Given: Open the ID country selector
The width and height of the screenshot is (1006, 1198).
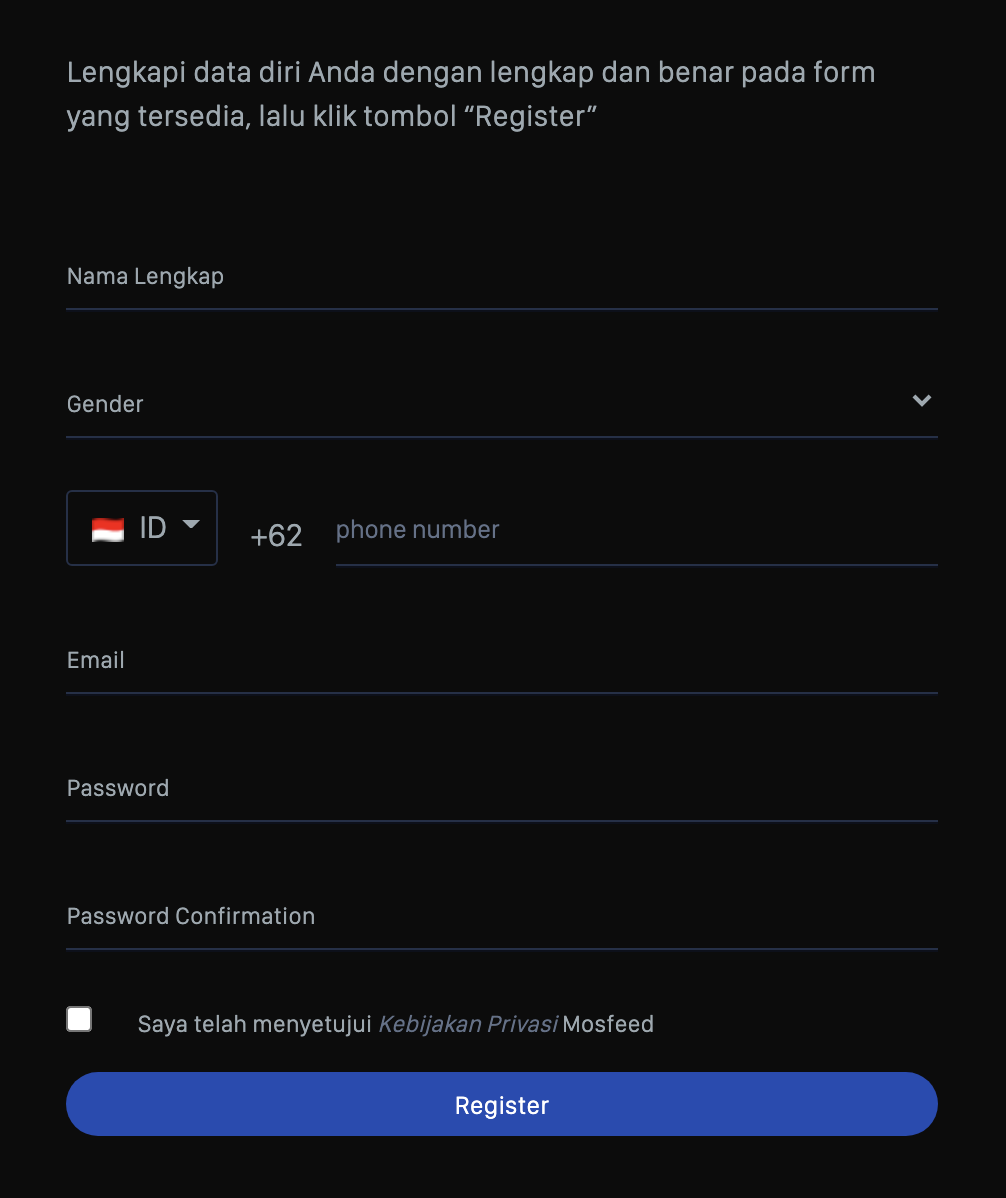Looking at the screenshot, I should coord(142,528).
